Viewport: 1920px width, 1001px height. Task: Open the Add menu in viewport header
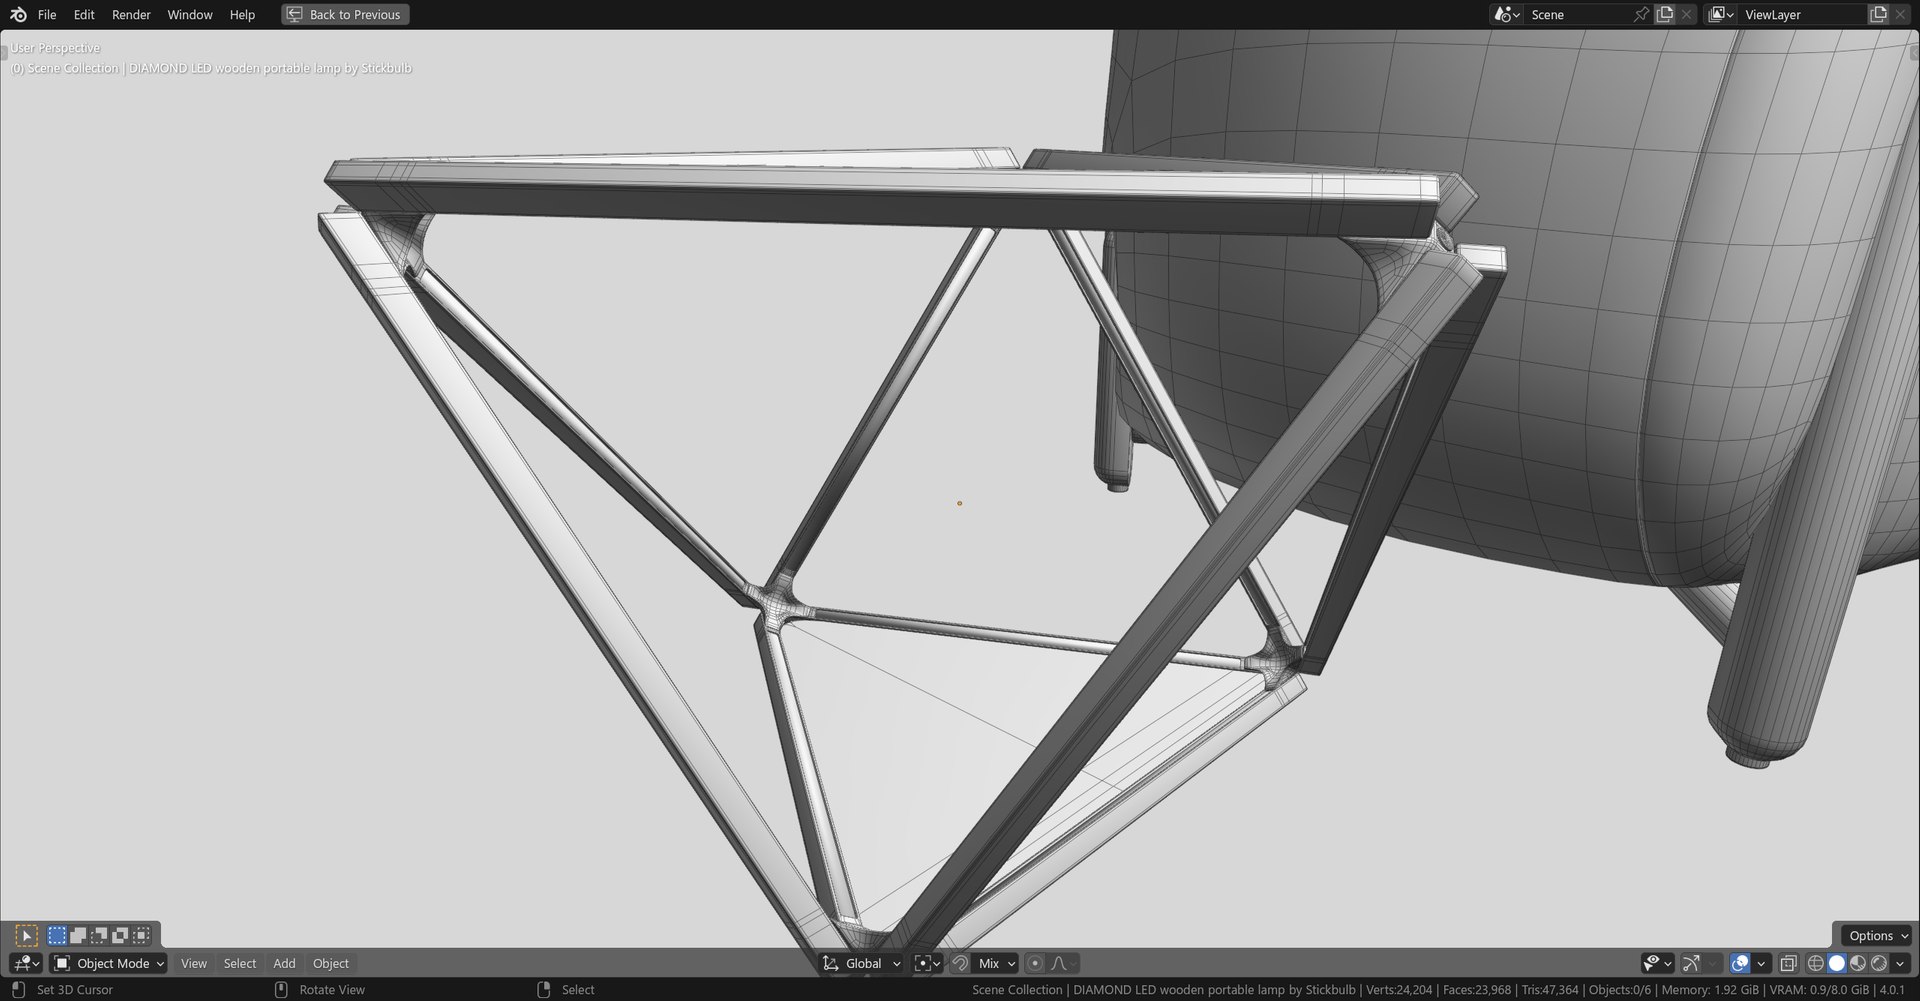(x=284, y=963)
